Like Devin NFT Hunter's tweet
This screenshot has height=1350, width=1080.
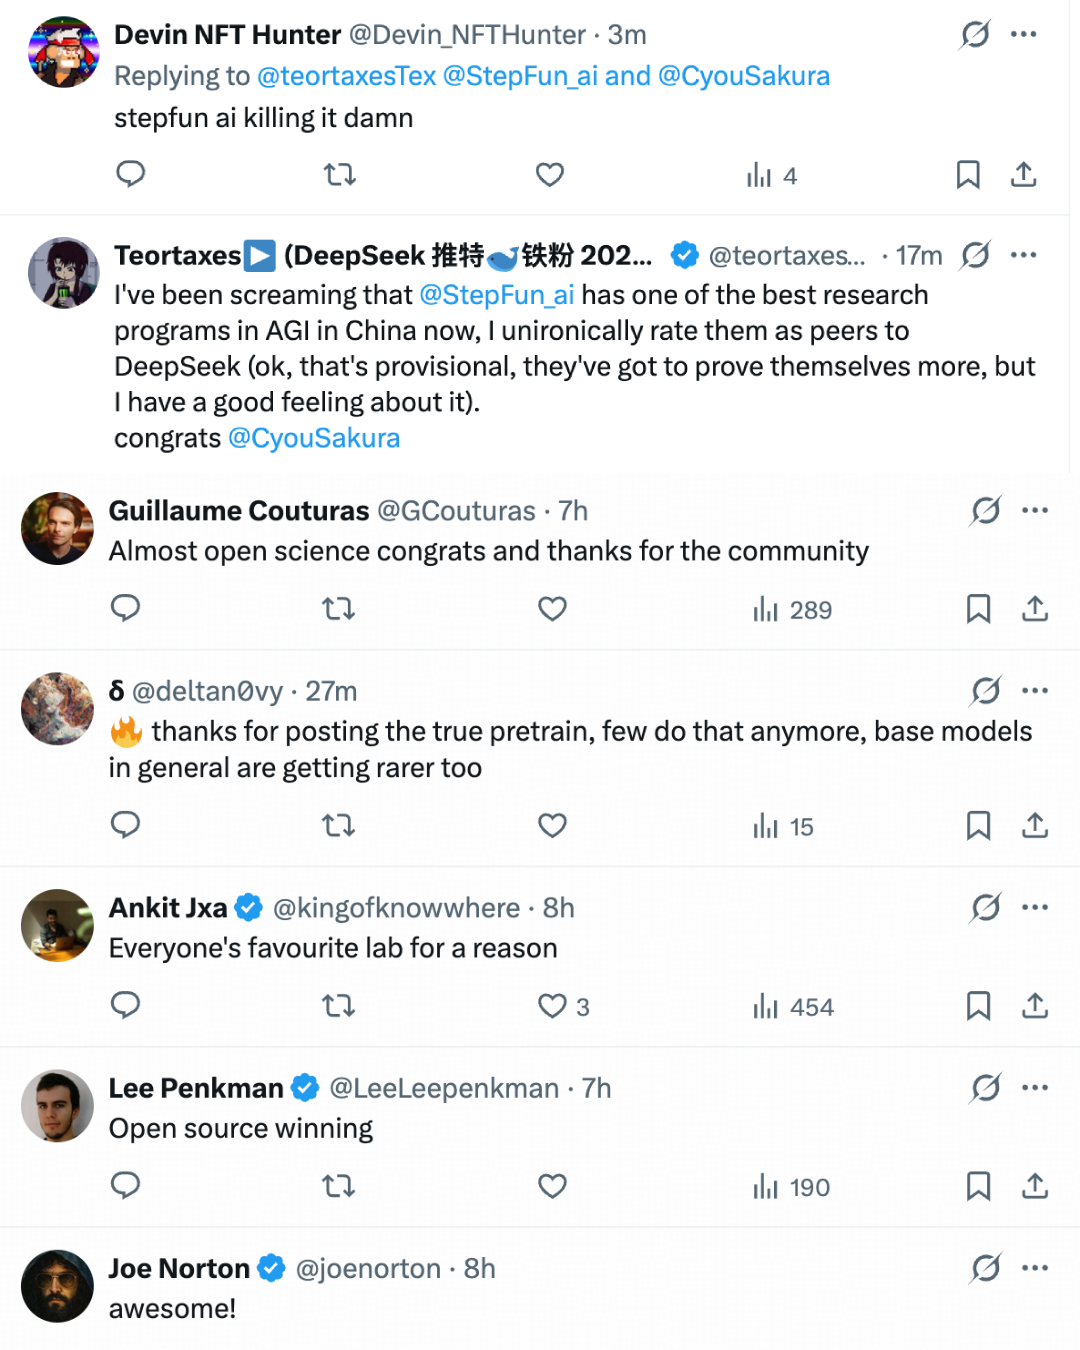tap(549, 174)
